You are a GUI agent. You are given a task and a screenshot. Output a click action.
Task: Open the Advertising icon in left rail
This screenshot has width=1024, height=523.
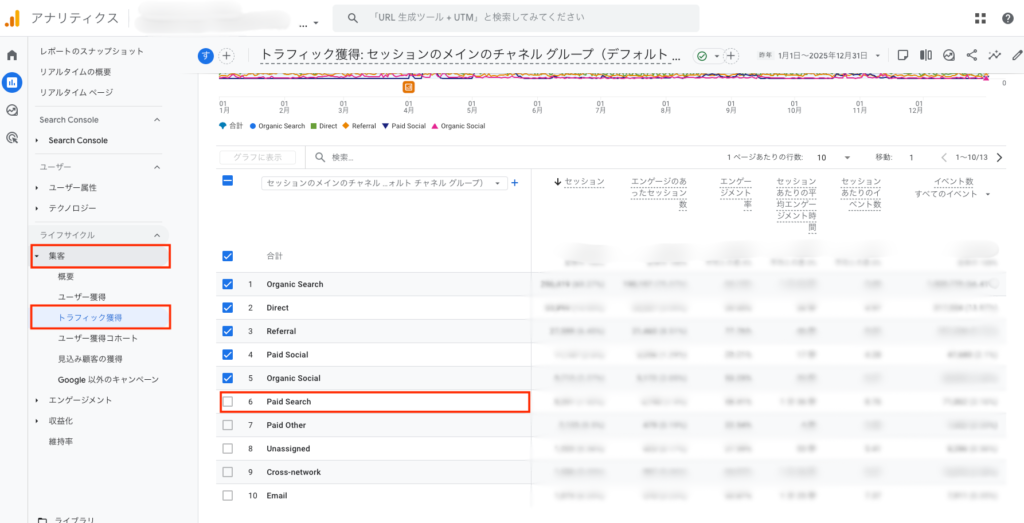[12, 137]
